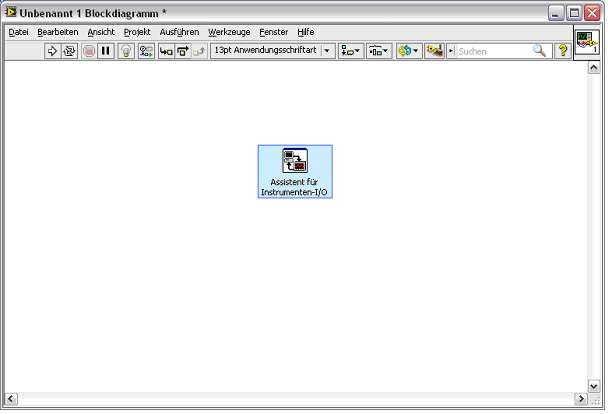Click the Clean Up Diagram button
Viewport: 608px width, 414px height.
[x=434, y=51]
